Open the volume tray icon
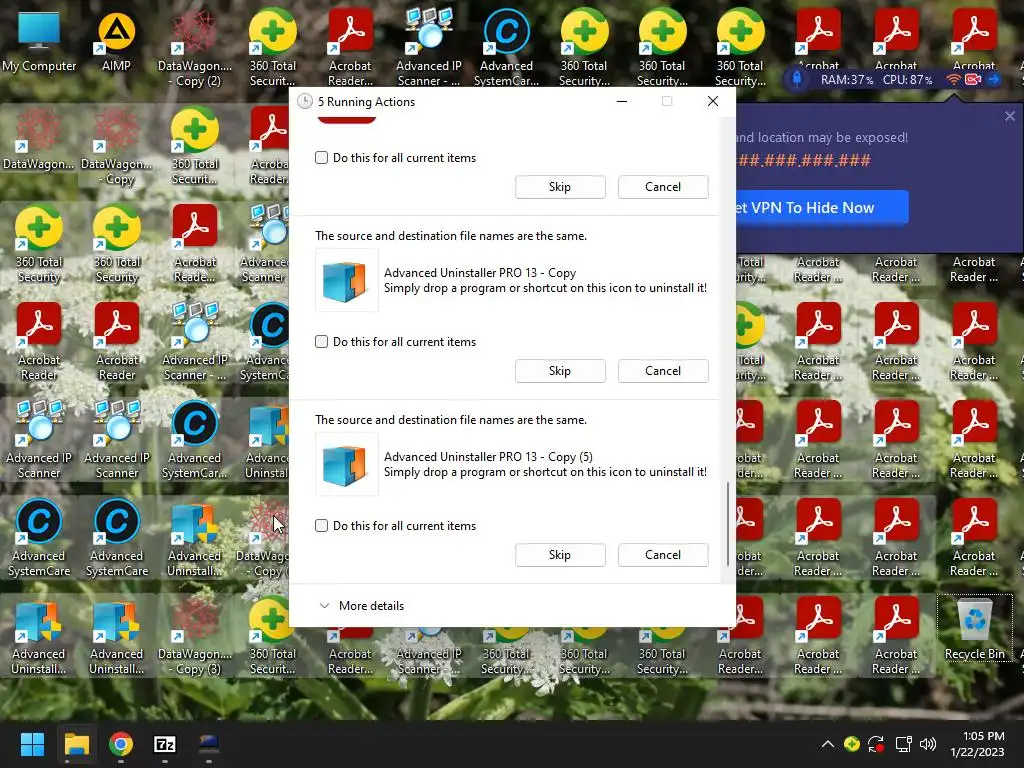This screenshot has height=768, width=1024. click(x=927, y=744)
